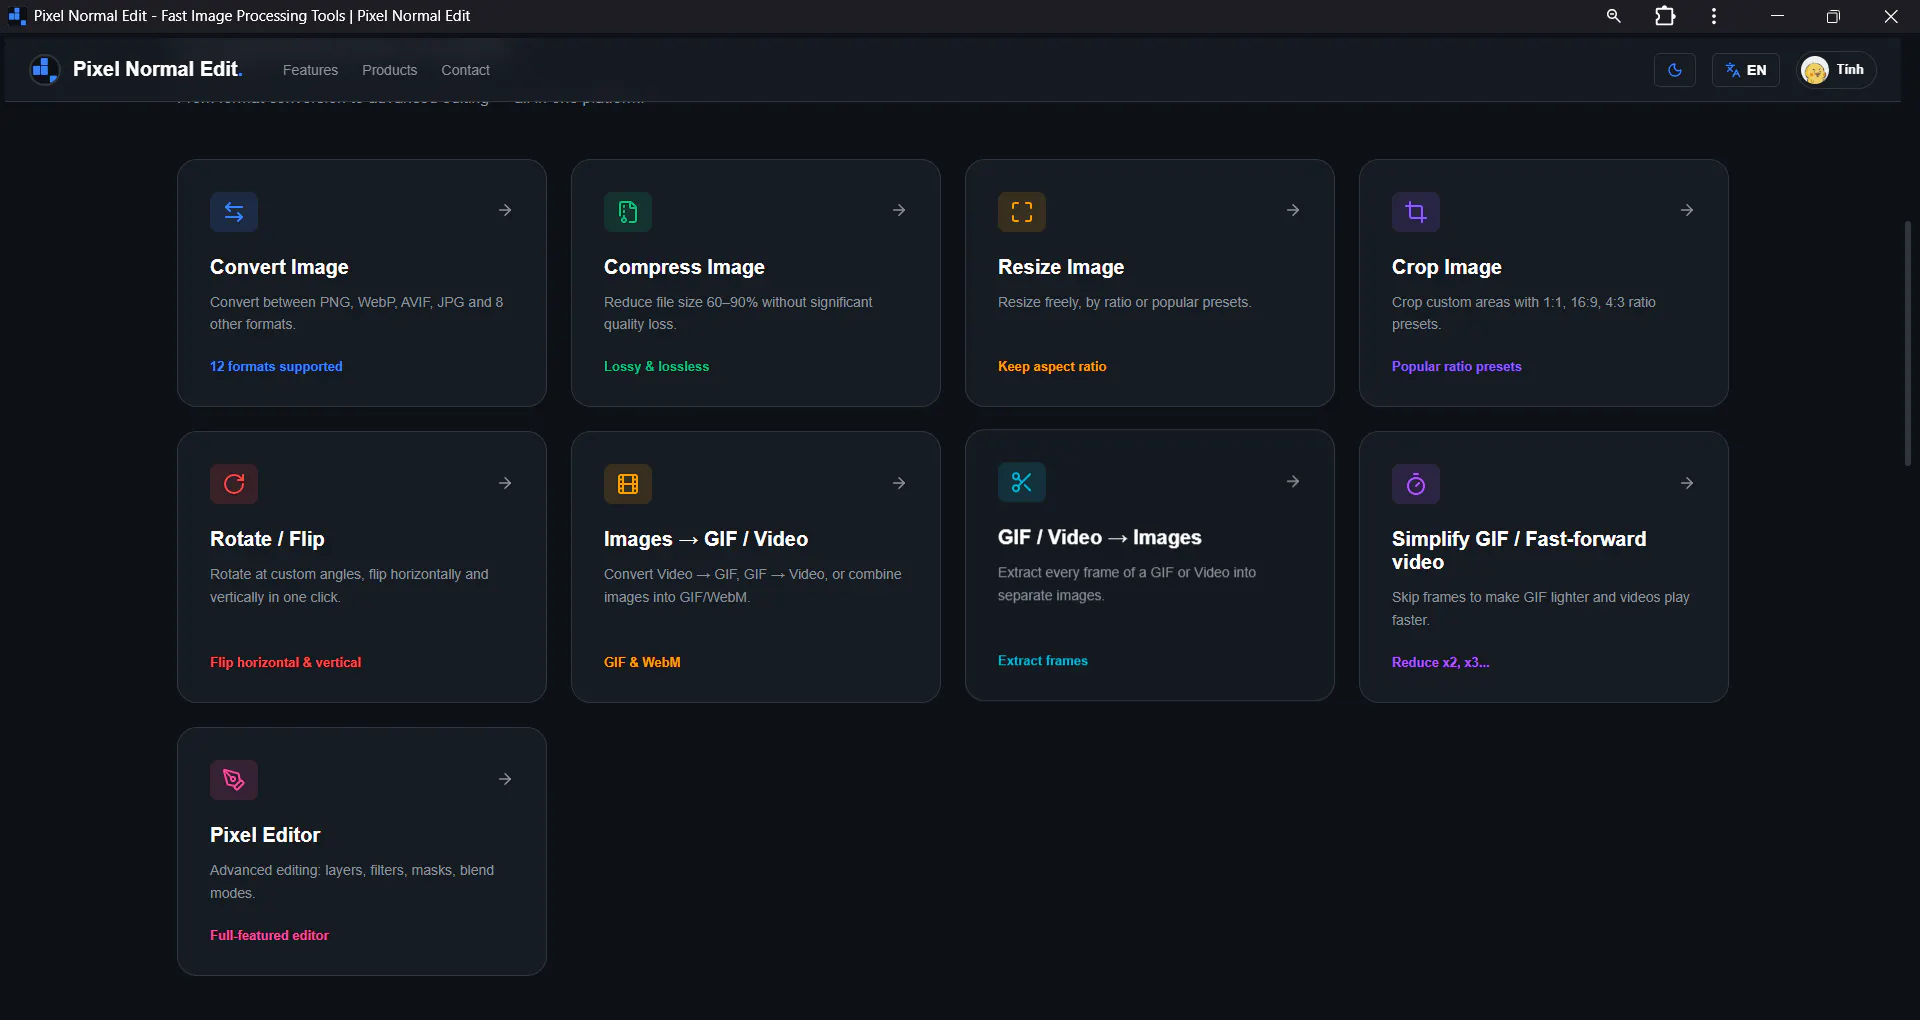The height and width of the screenshot is (1020, 1920).
Task: Click the 'Popular ratio presets' text
Action: (1457, 366)
